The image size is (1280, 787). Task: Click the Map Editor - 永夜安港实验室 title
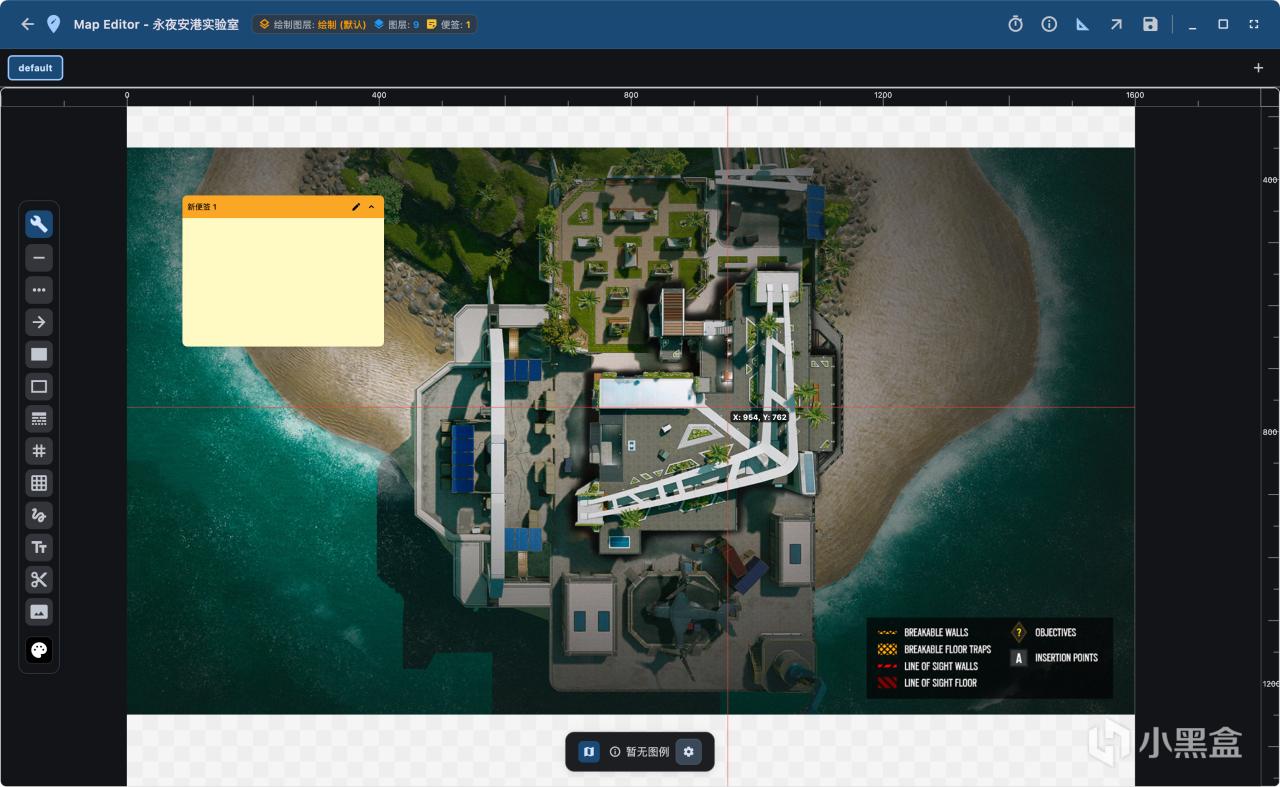click(156, 24)
